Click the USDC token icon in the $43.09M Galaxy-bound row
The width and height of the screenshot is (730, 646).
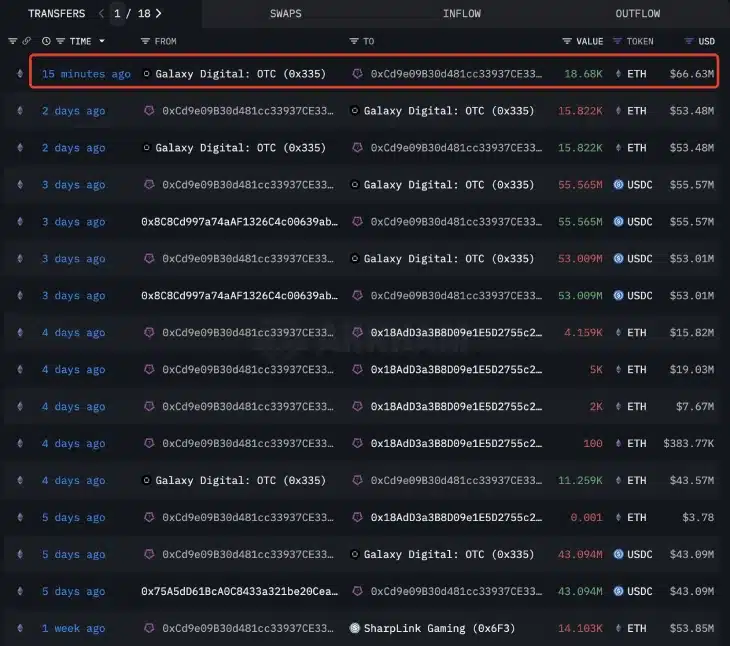[618, 554]
